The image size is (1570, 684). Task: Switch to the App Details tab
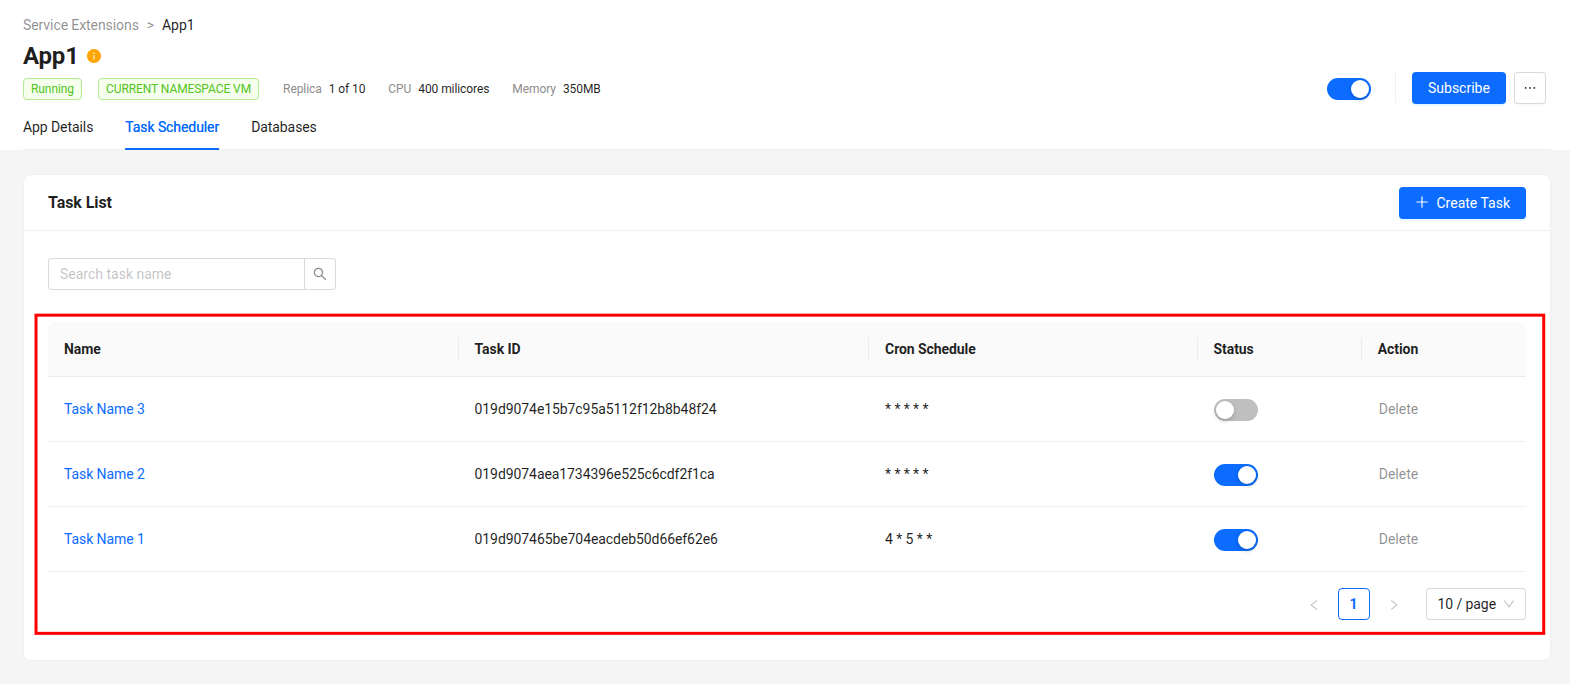pyautogui.click(x=58, y=127)
